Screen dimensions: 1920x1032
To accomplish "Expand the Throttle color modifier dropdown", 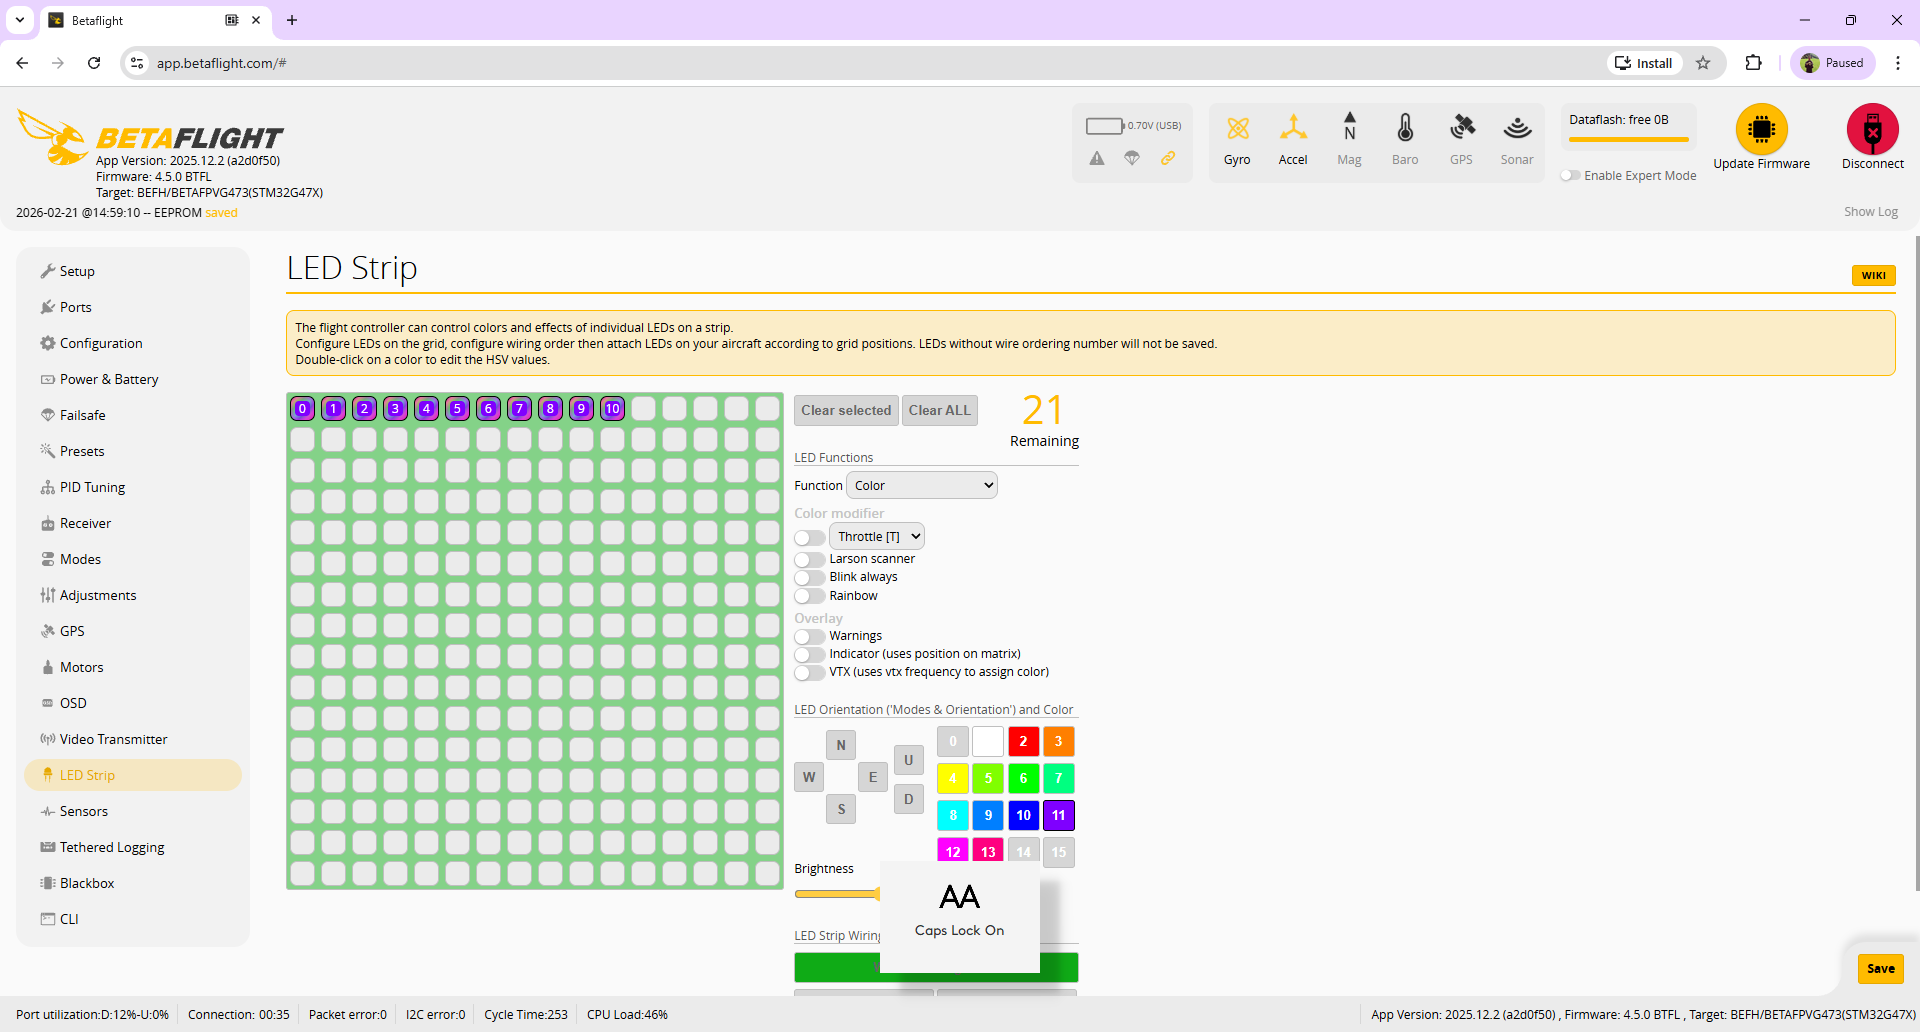I will pyautogui.click(x=877, y=537).
